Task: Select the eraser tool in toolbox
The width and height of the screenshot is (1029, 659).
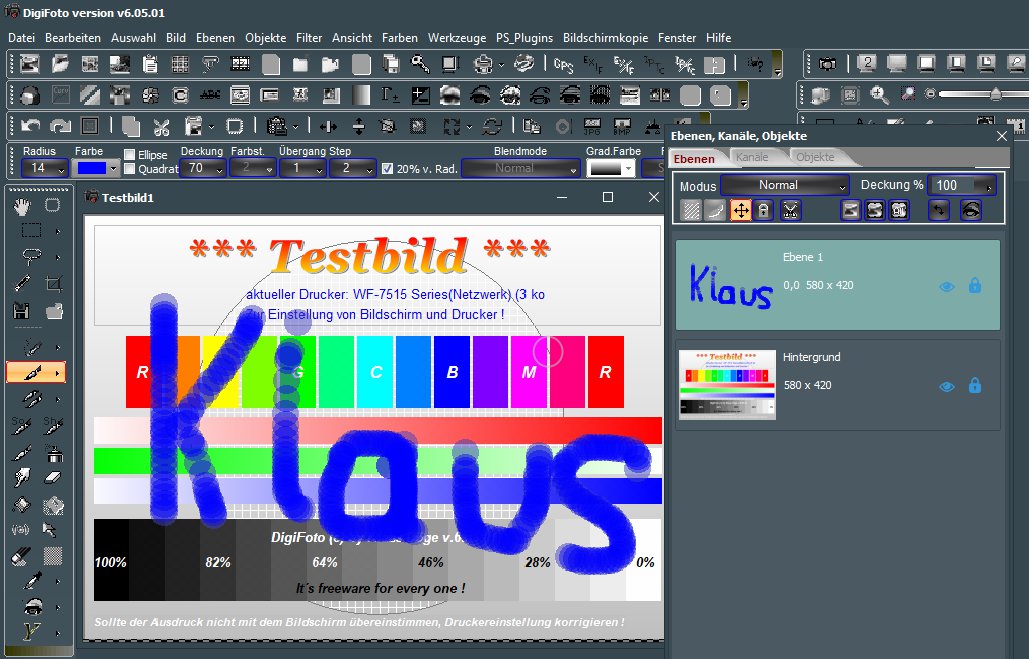Action: [54, 477]
